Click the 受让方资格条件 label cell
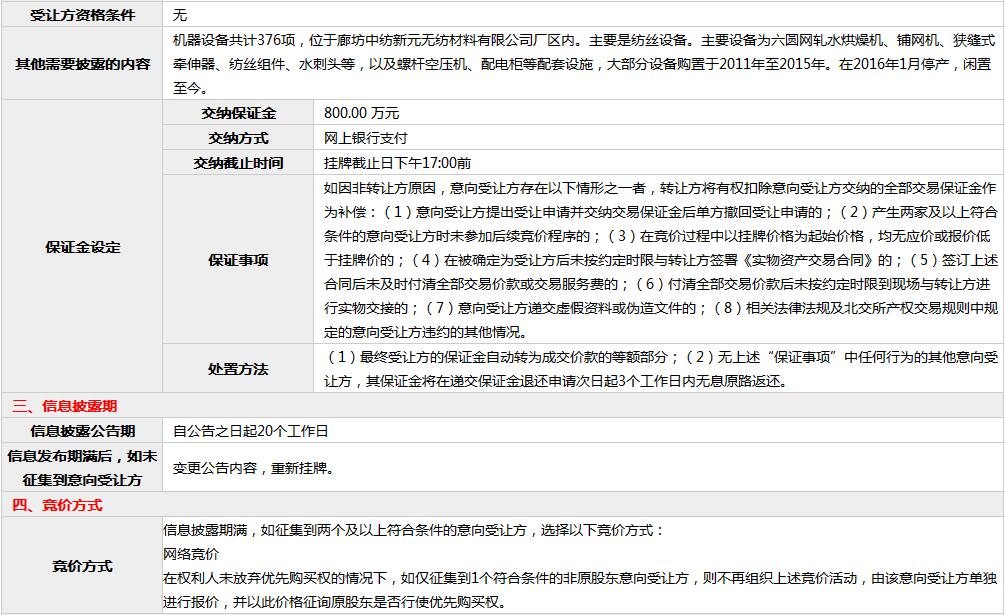 (82, 15)
